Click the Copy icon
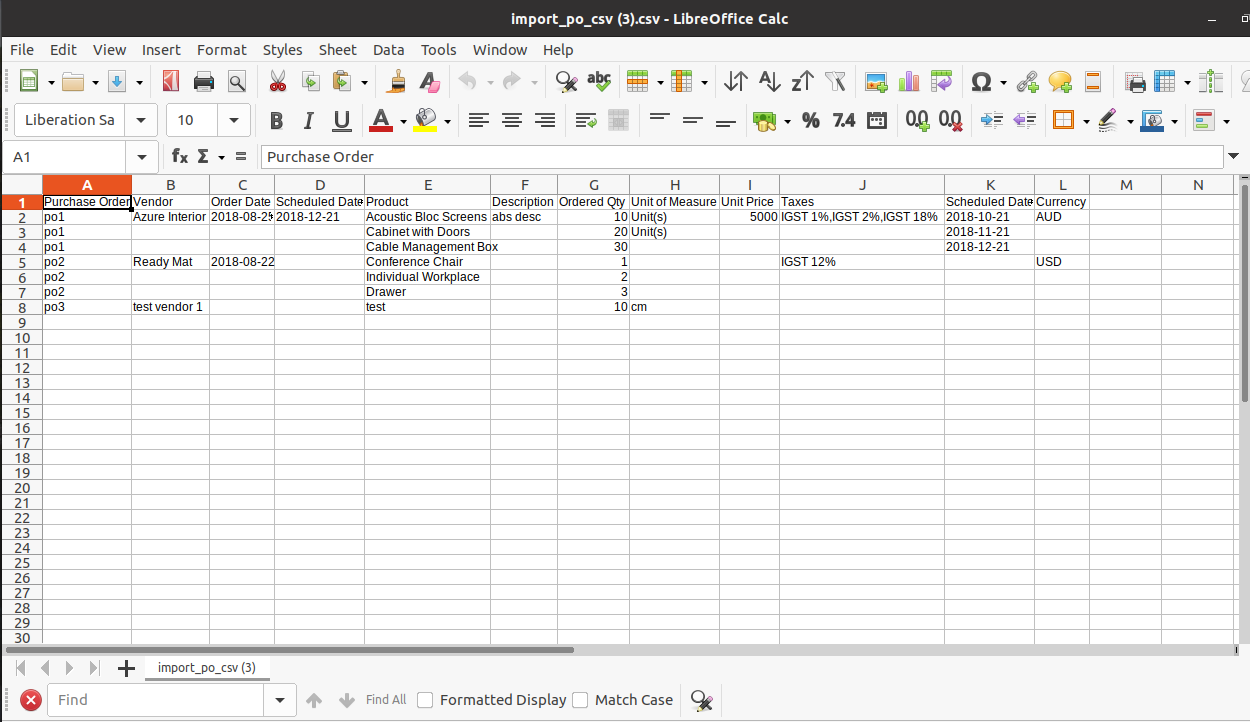The image size is (1250, 722). coord(311,81)
